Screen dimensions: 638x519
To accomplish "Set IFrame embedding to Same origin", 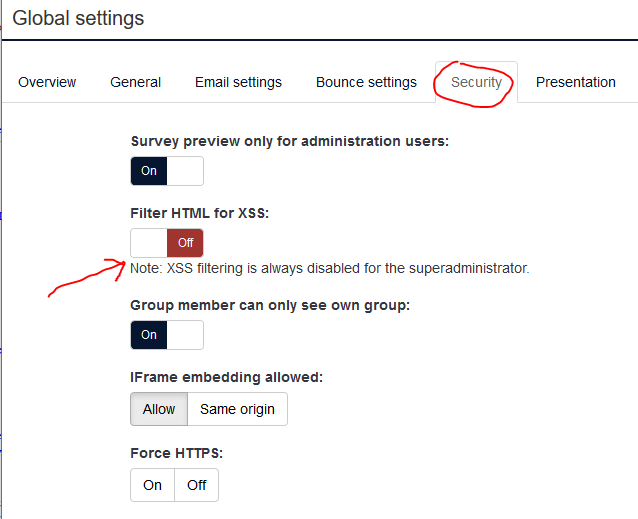I will pos(238,409).
